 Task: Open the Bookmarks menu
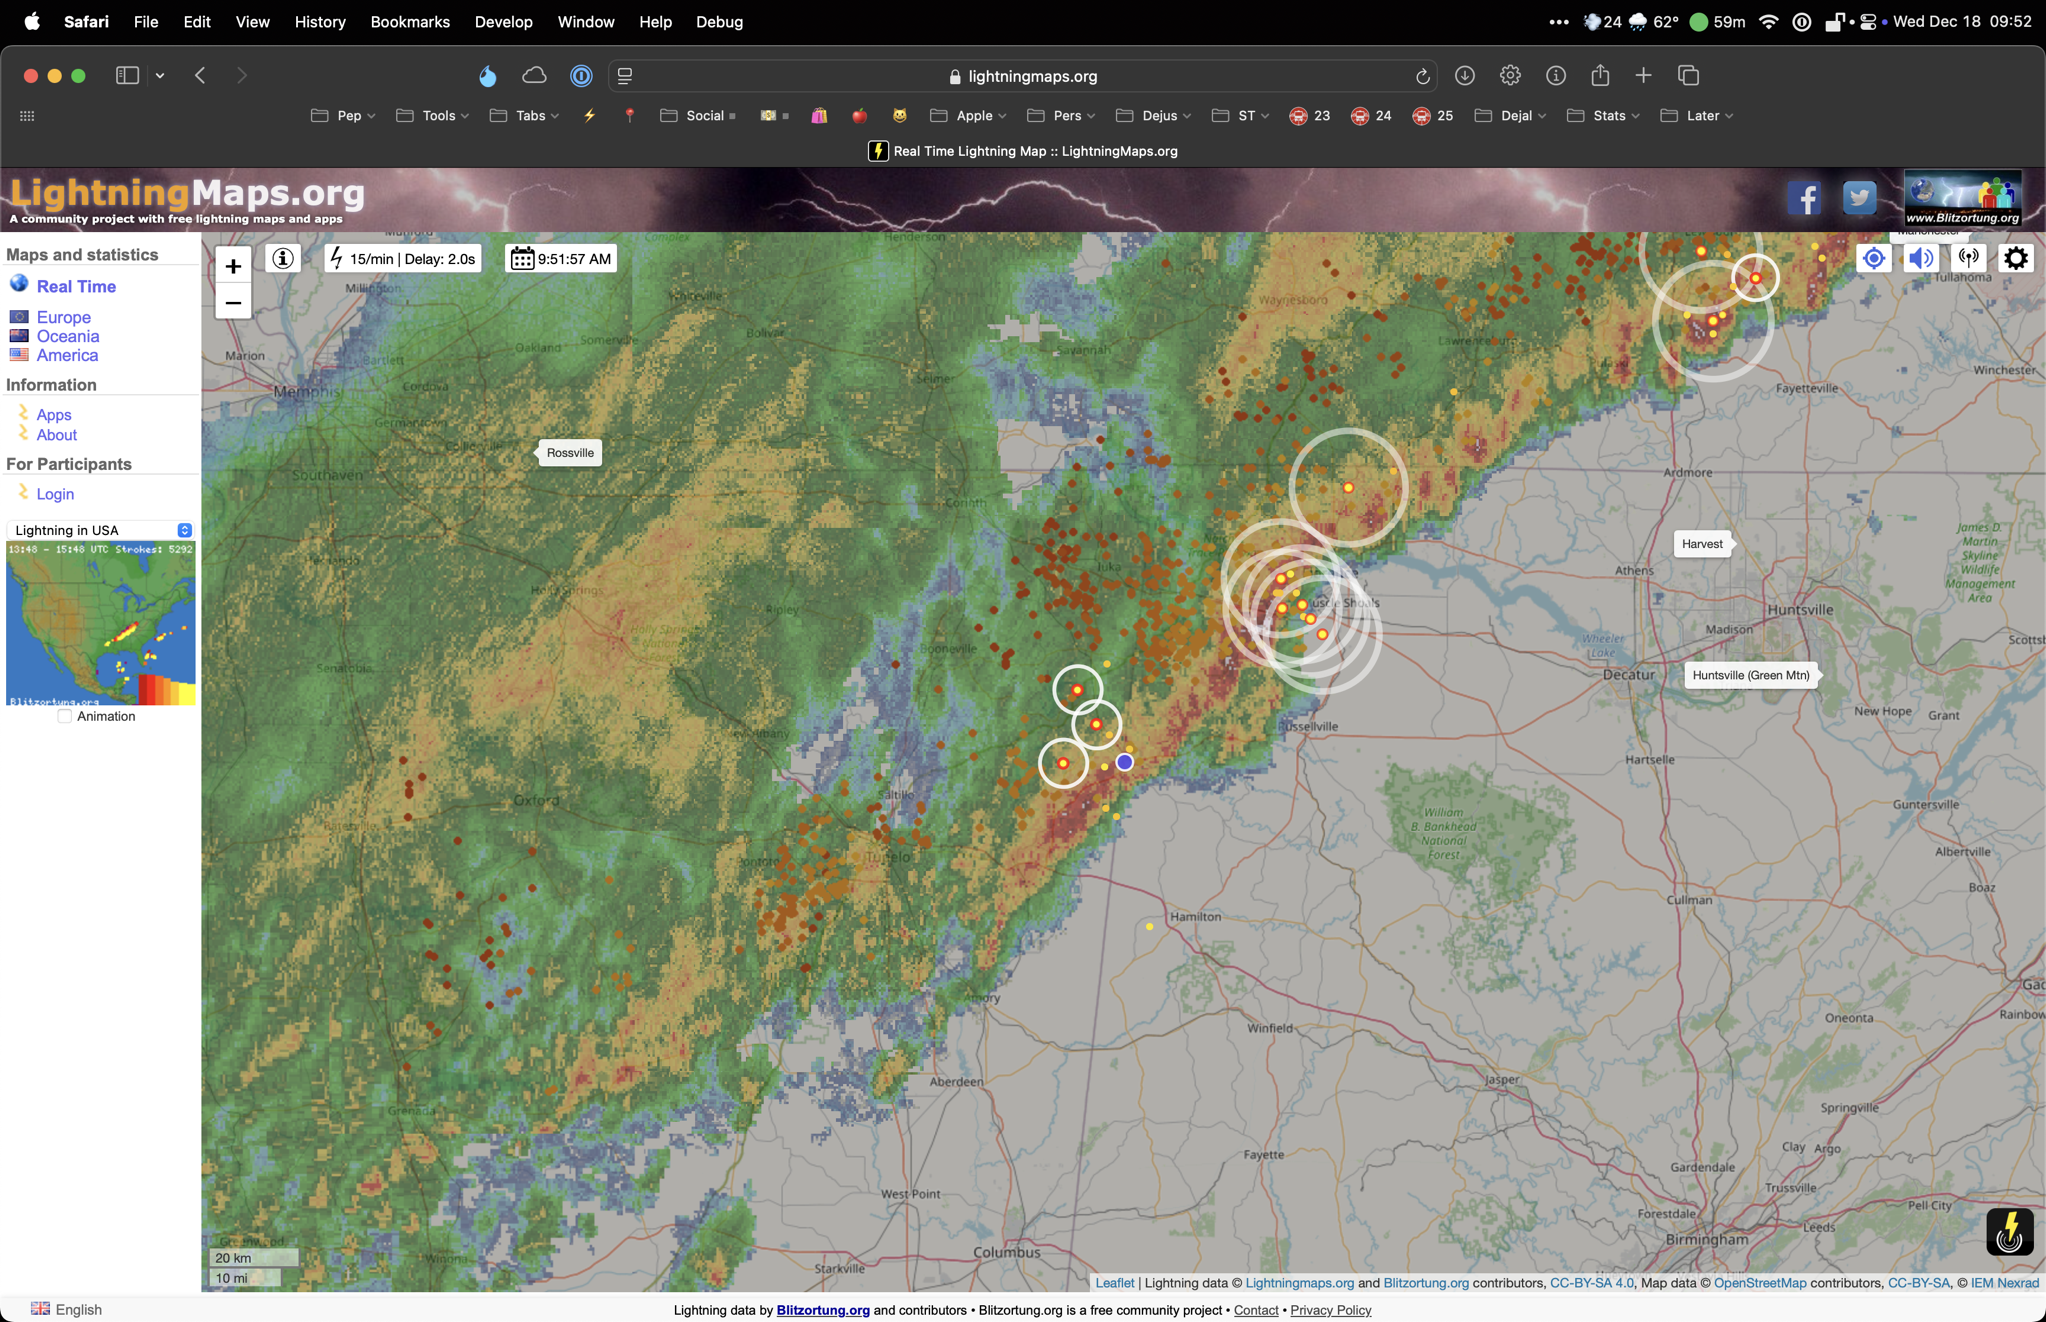(410, 22)
